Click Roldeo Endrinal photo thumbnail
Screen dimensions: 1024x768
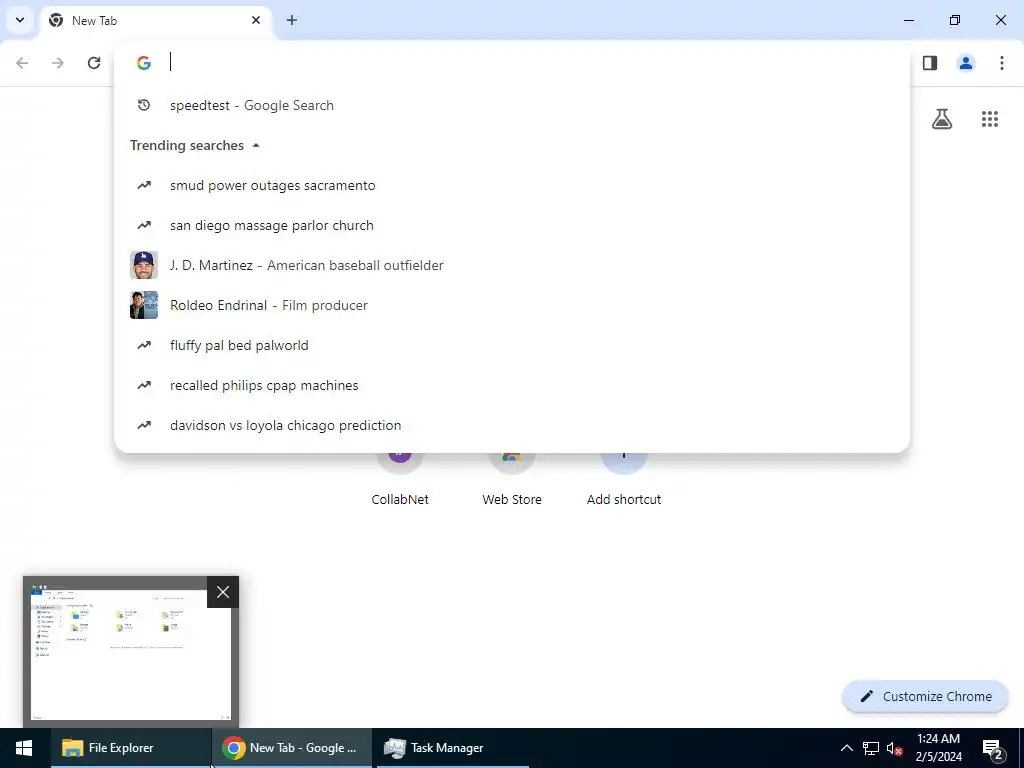click(144, 305)
